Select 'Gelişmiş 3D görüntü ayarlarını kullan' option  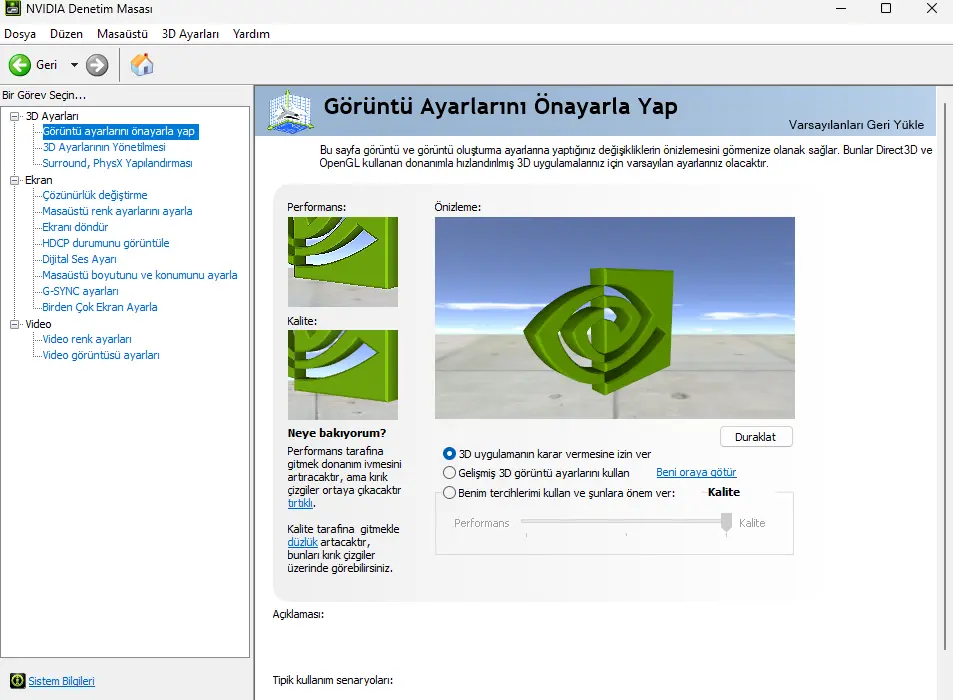click(449, 473)
